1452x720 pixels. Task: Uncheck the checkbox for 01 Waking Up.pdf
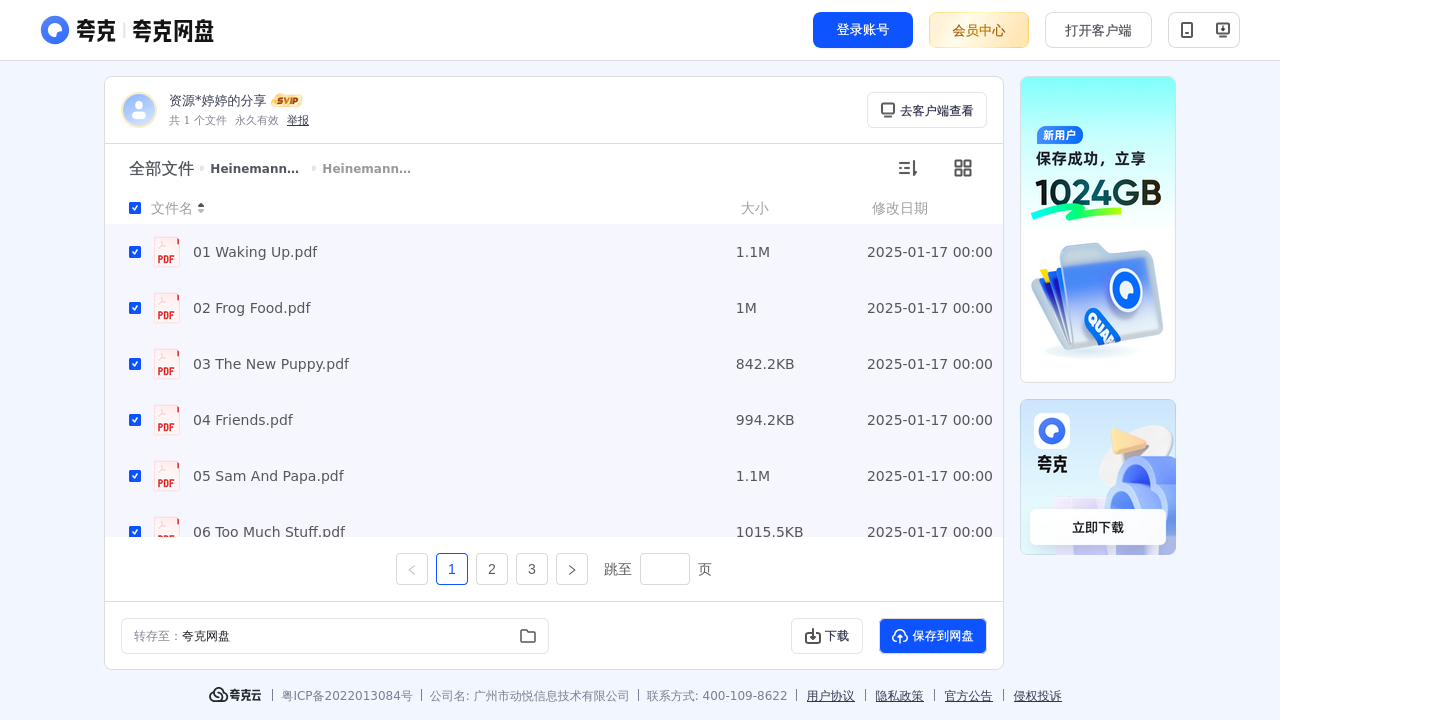click(135, 252)
